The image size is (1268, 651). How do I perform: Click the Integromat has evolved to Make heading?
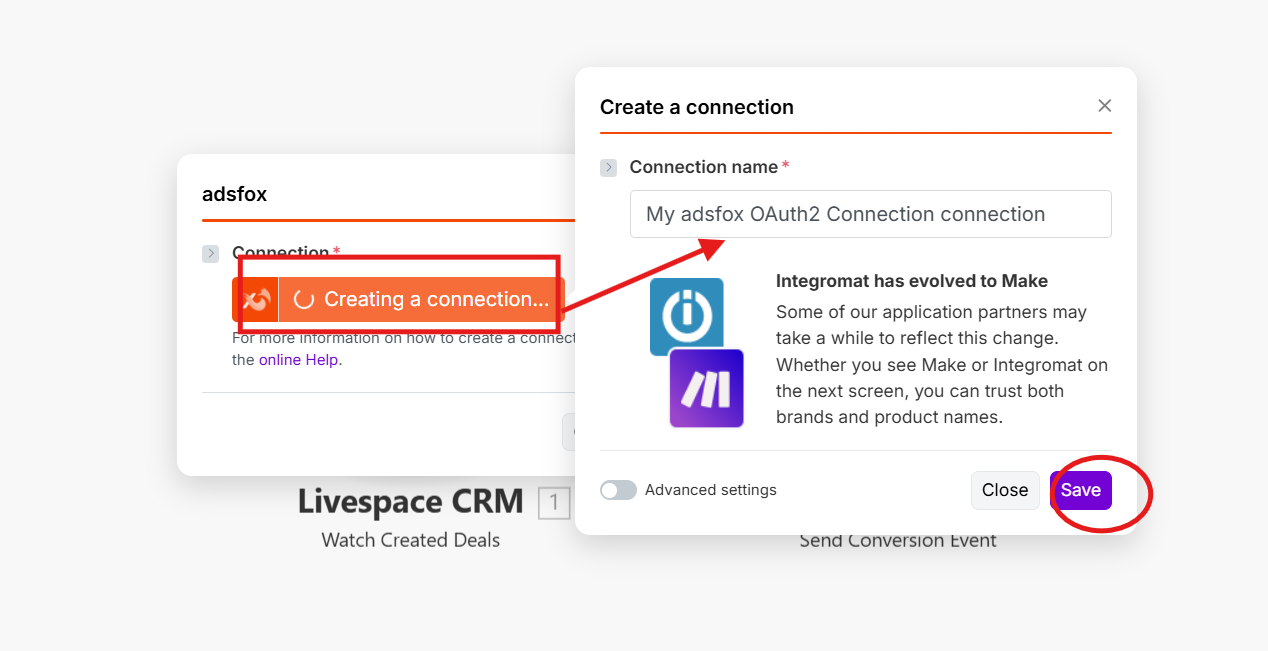(911, 281)
